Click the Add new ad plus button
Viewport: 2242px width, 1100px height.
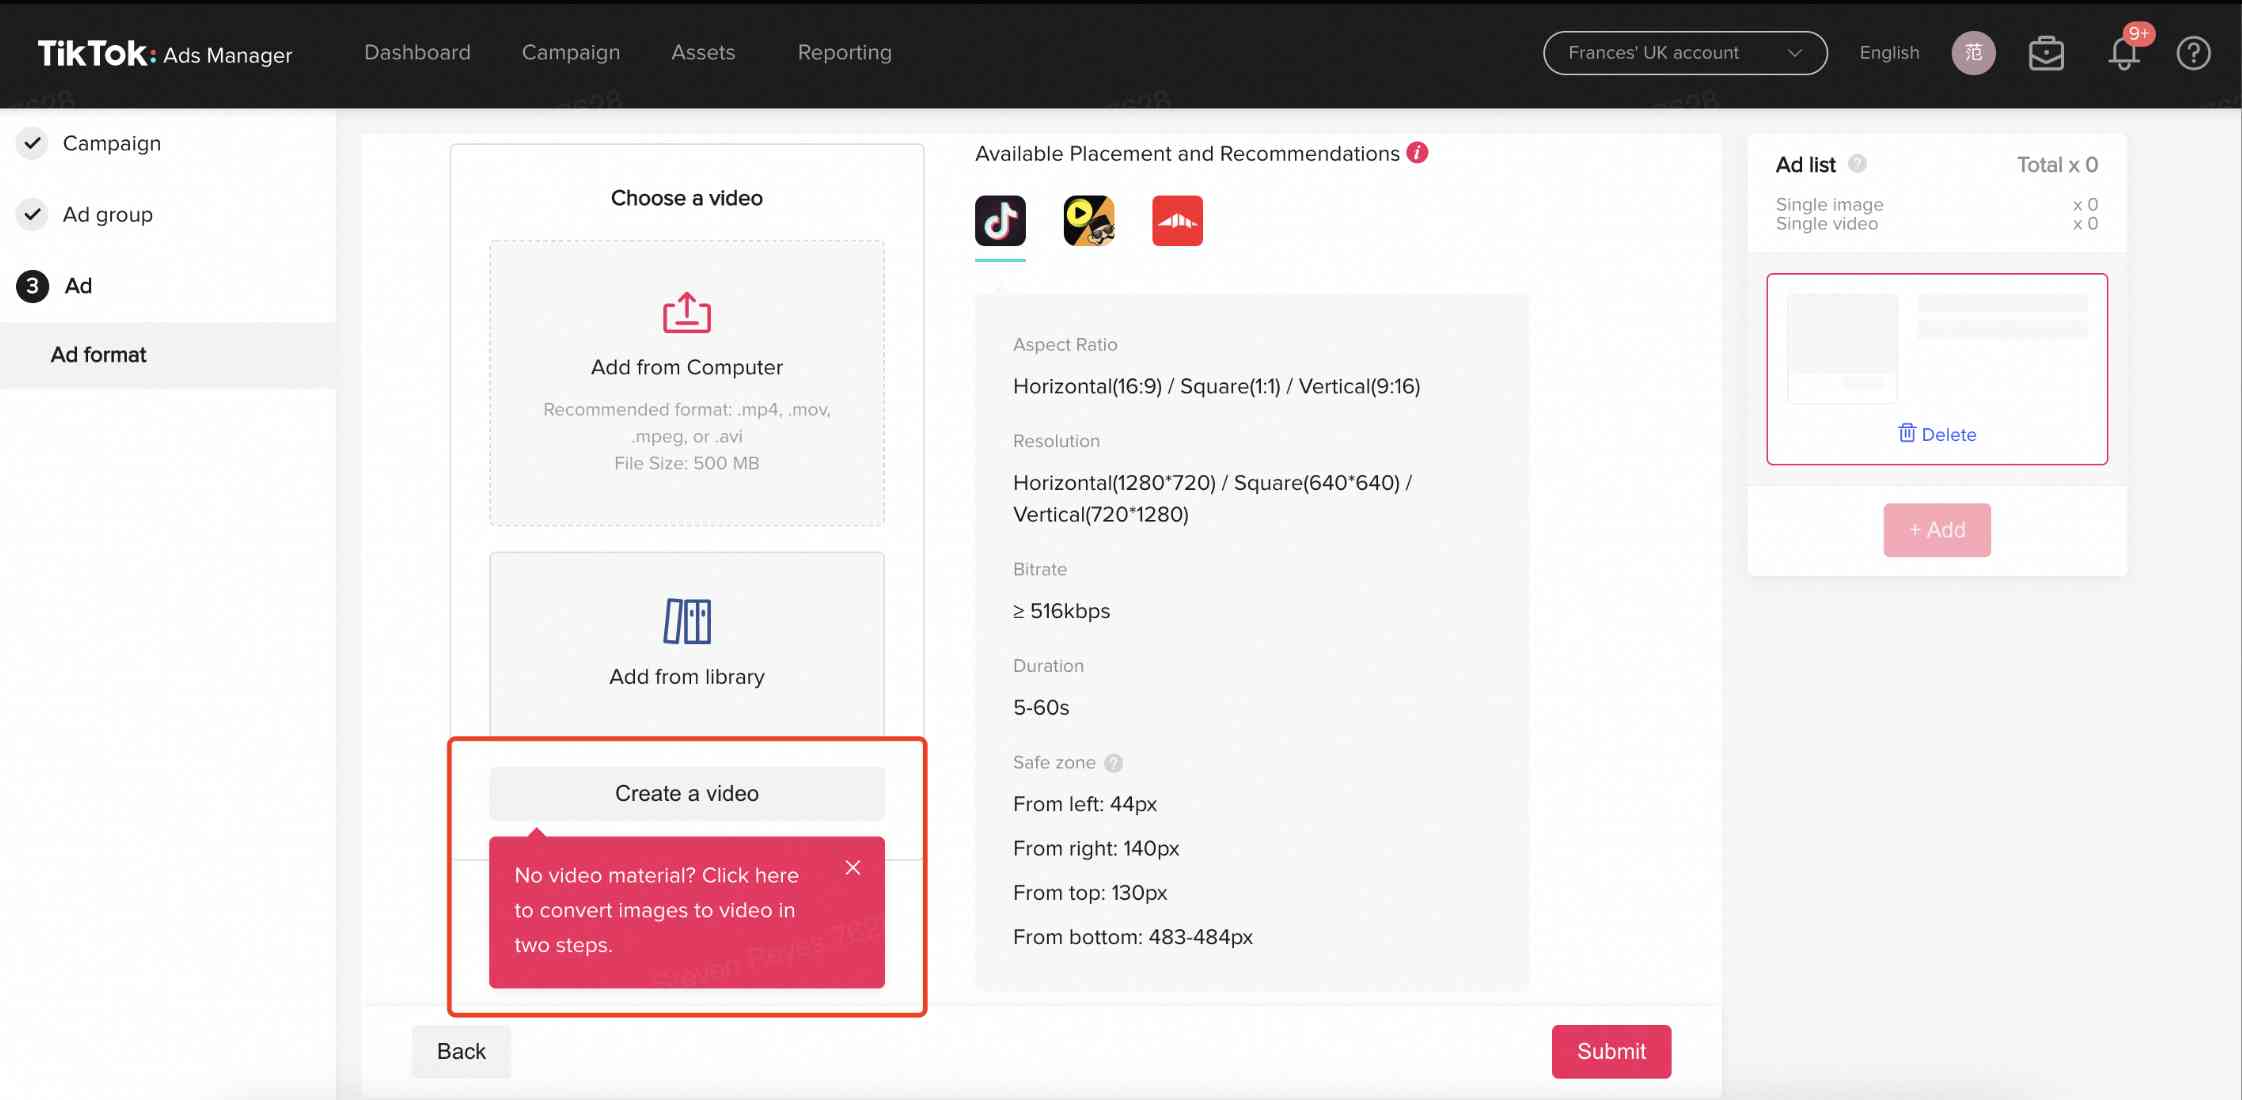pyautogui.click(x=1937, y=529)
